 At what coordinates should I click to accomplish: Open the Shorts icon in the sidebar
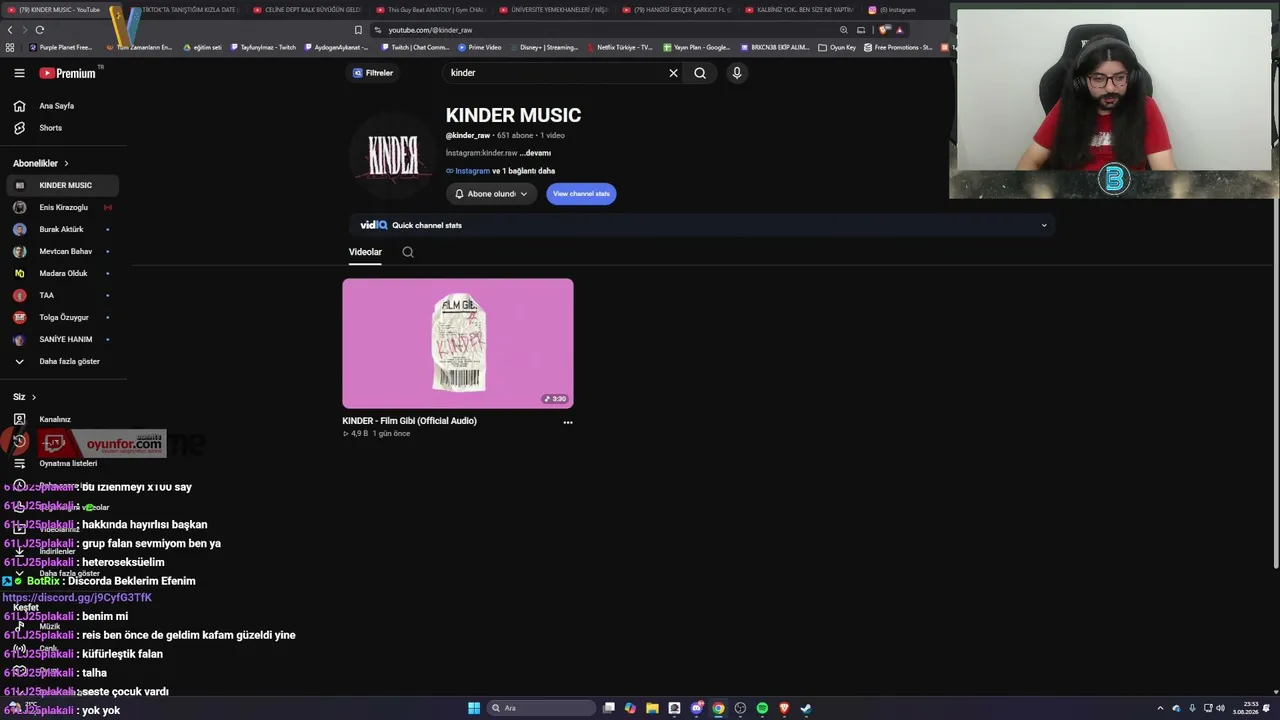pyautogui.click(x=19, y=128)
